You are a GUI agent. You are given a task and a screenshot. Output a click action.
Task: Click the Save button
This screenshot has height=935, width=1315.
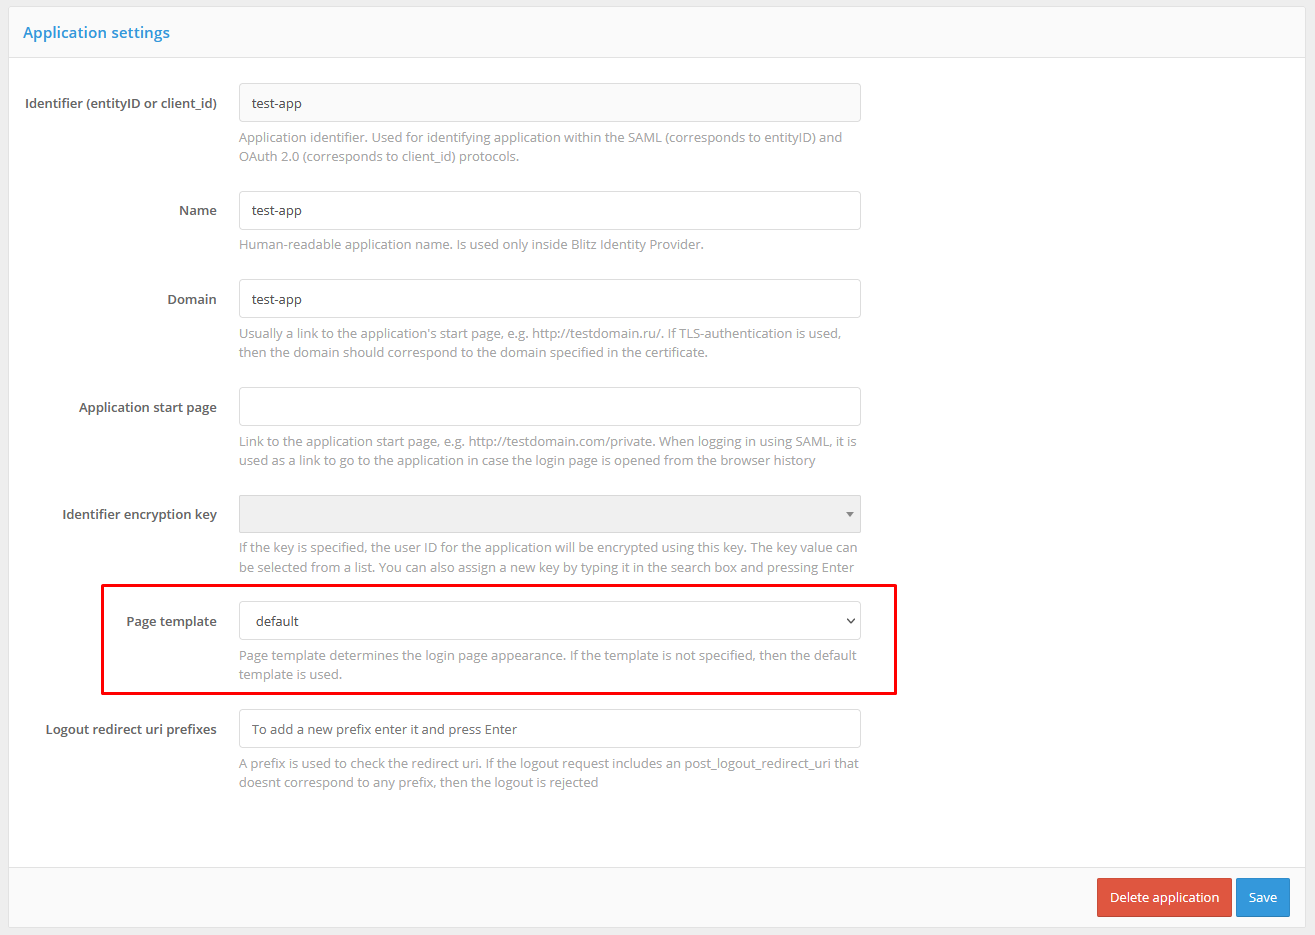point(1262,897)
